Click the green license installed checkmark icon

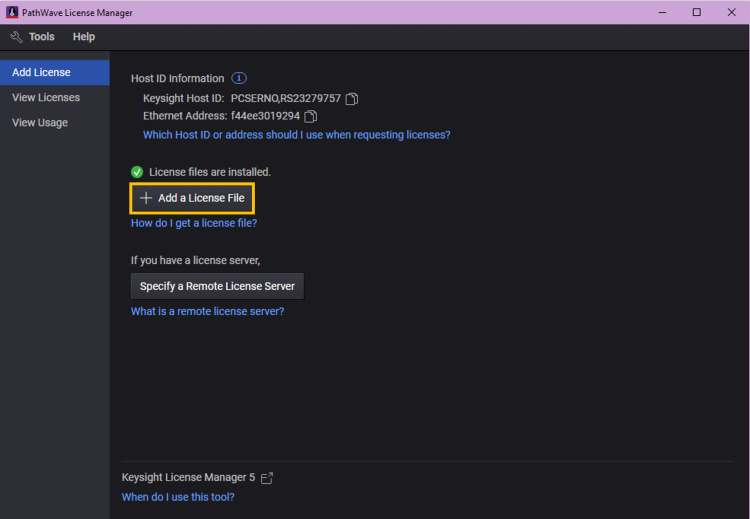pos(137,172)
